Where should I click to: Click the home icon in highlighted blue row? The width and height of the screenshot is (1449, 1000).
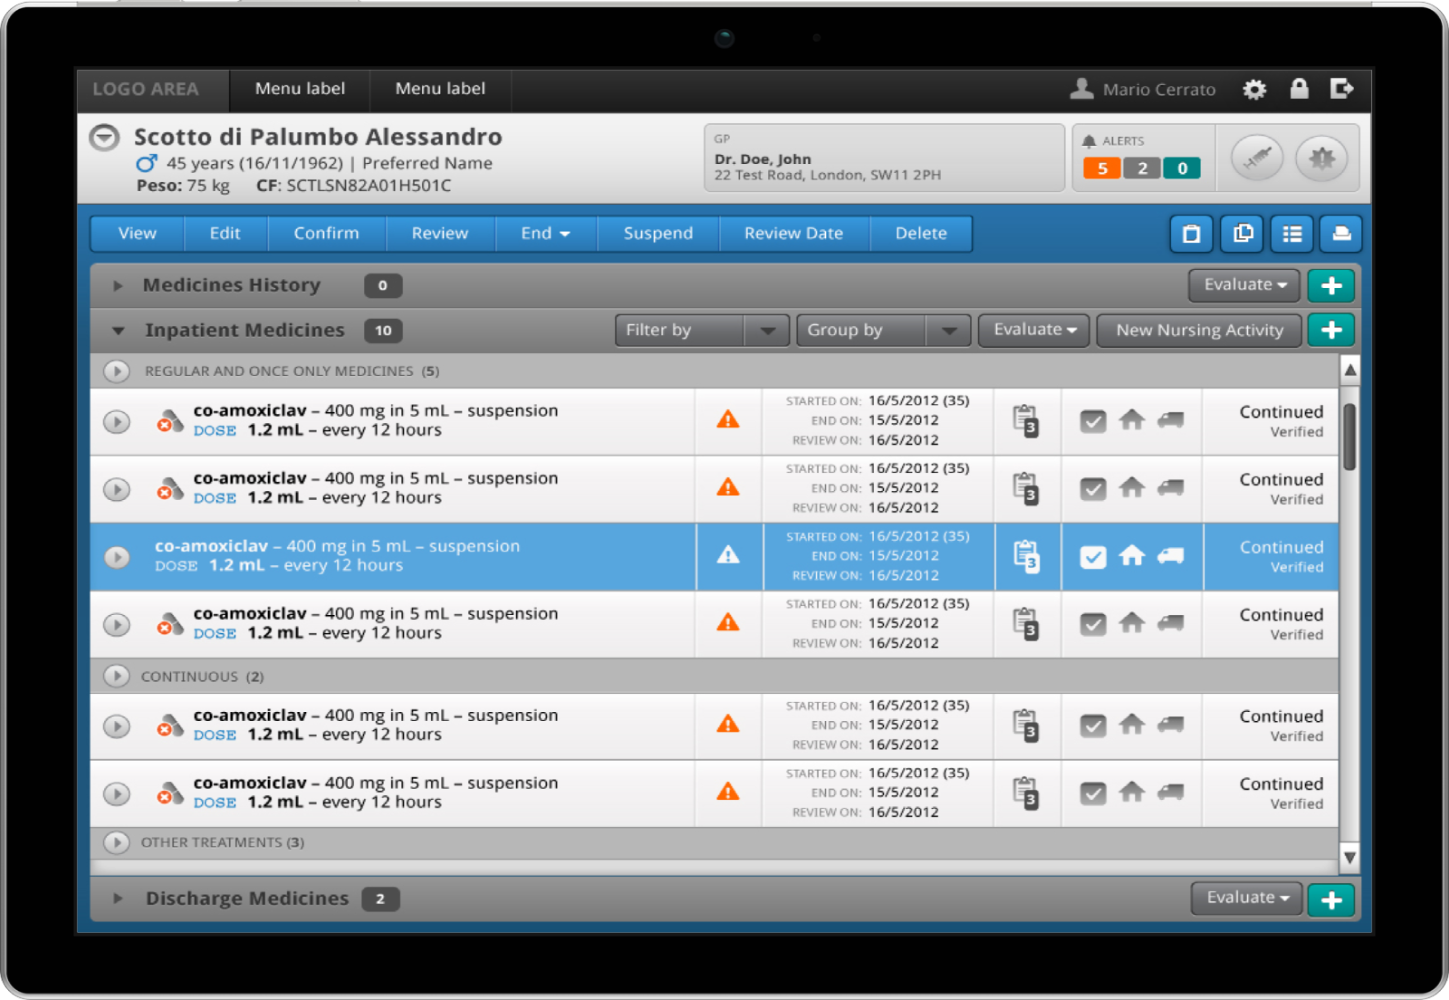1132,555
